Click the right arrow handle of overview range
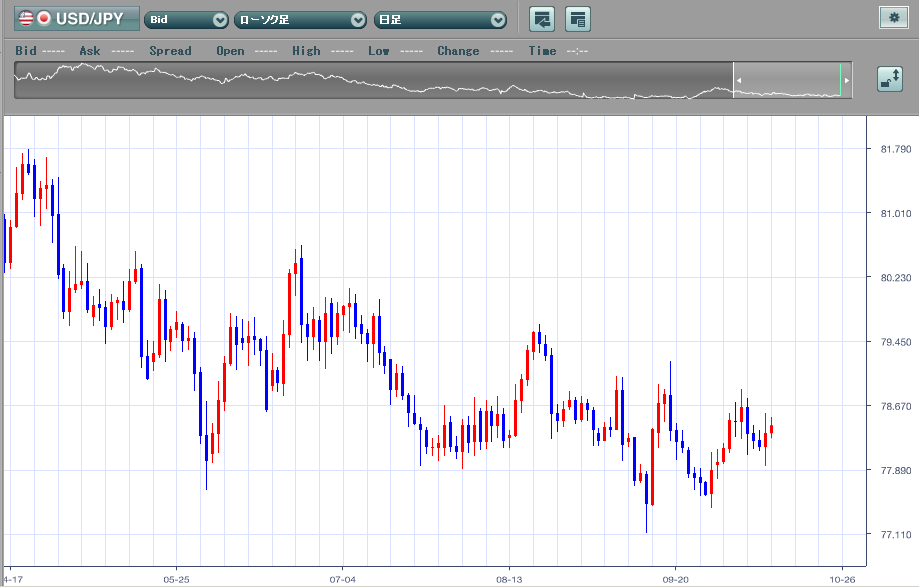Viewport: 919px width, 587px height. tap(846, 80)
